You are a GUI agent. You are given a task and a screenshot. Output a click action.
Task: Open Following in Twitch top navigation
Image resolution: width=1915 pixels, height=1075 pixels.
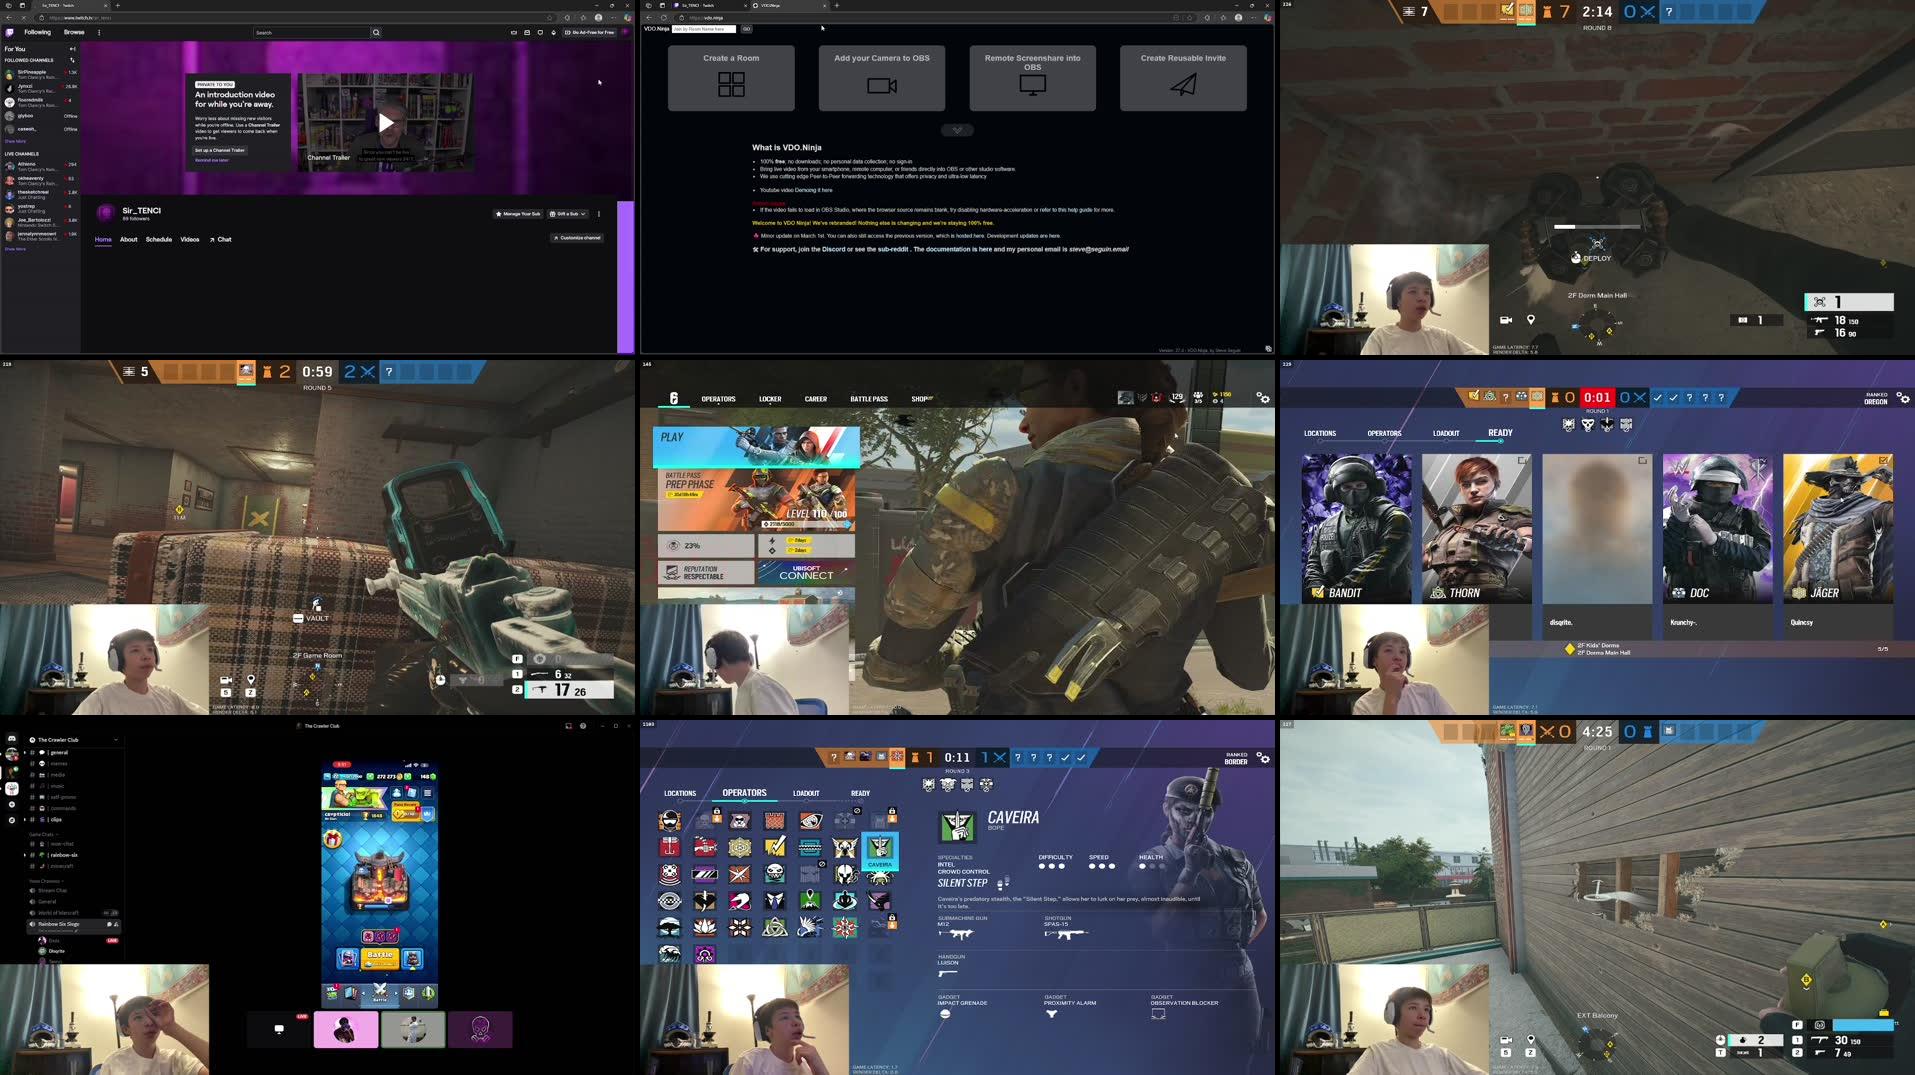click(37, 32)
